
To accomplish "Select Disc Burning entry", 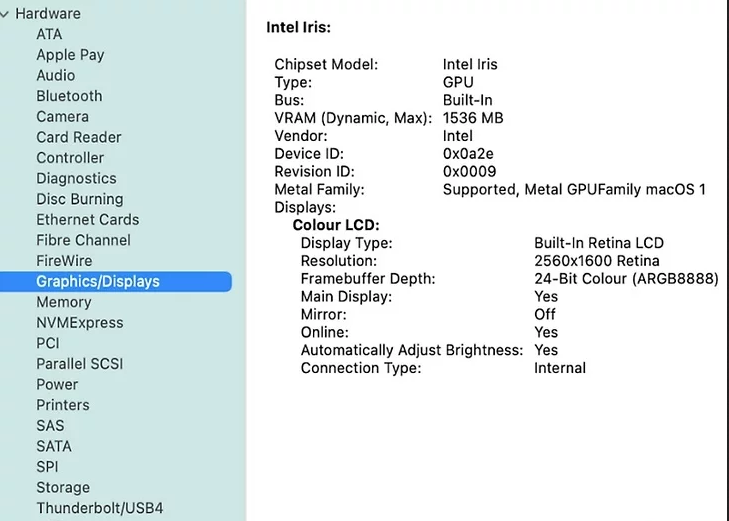I will pyautogui.click(x=80, y=199).
